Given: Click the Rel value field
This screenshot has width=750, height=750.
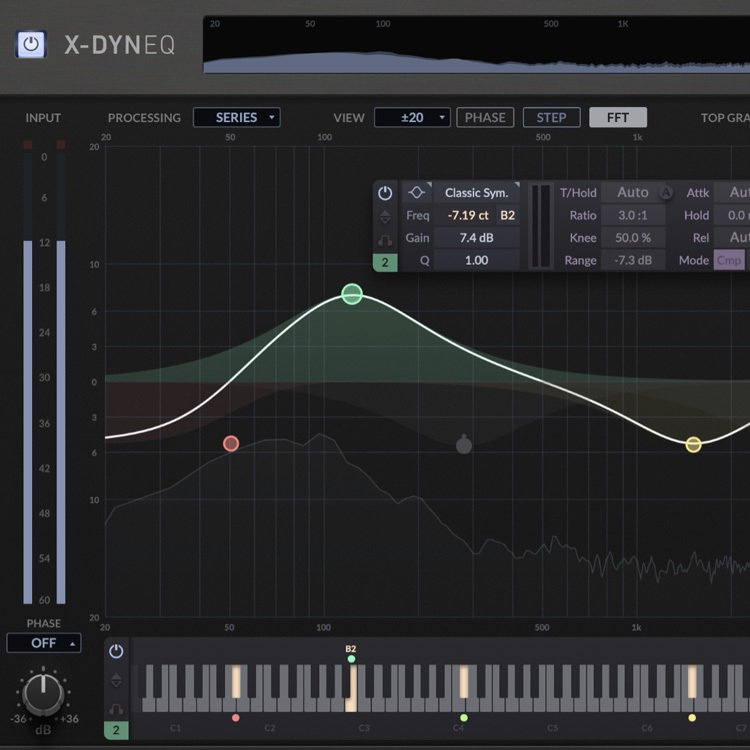Looking at the screenshot, I should tap(732, 238).
